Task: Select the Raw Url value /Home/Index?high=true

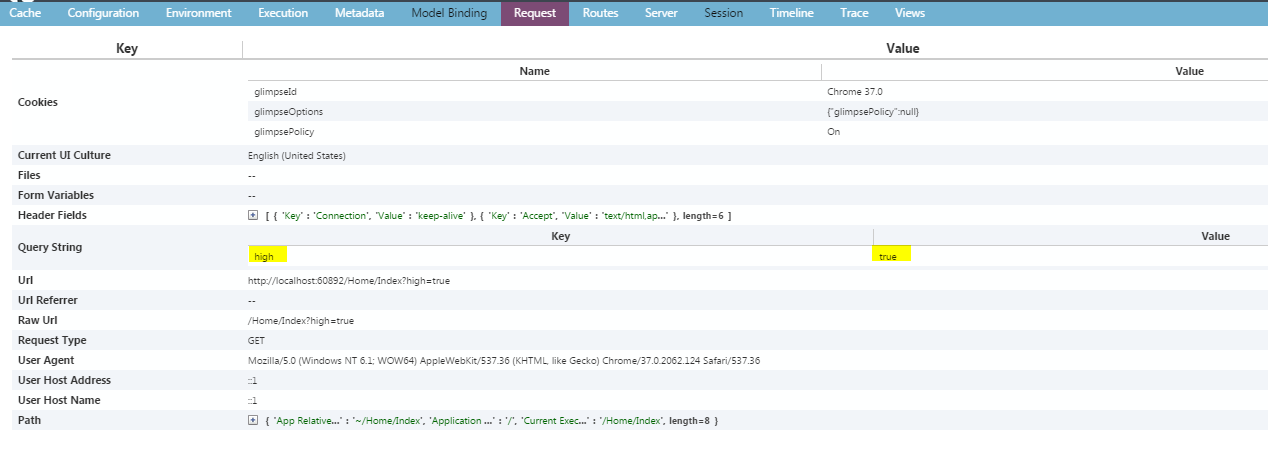Action: coord(301,321)
